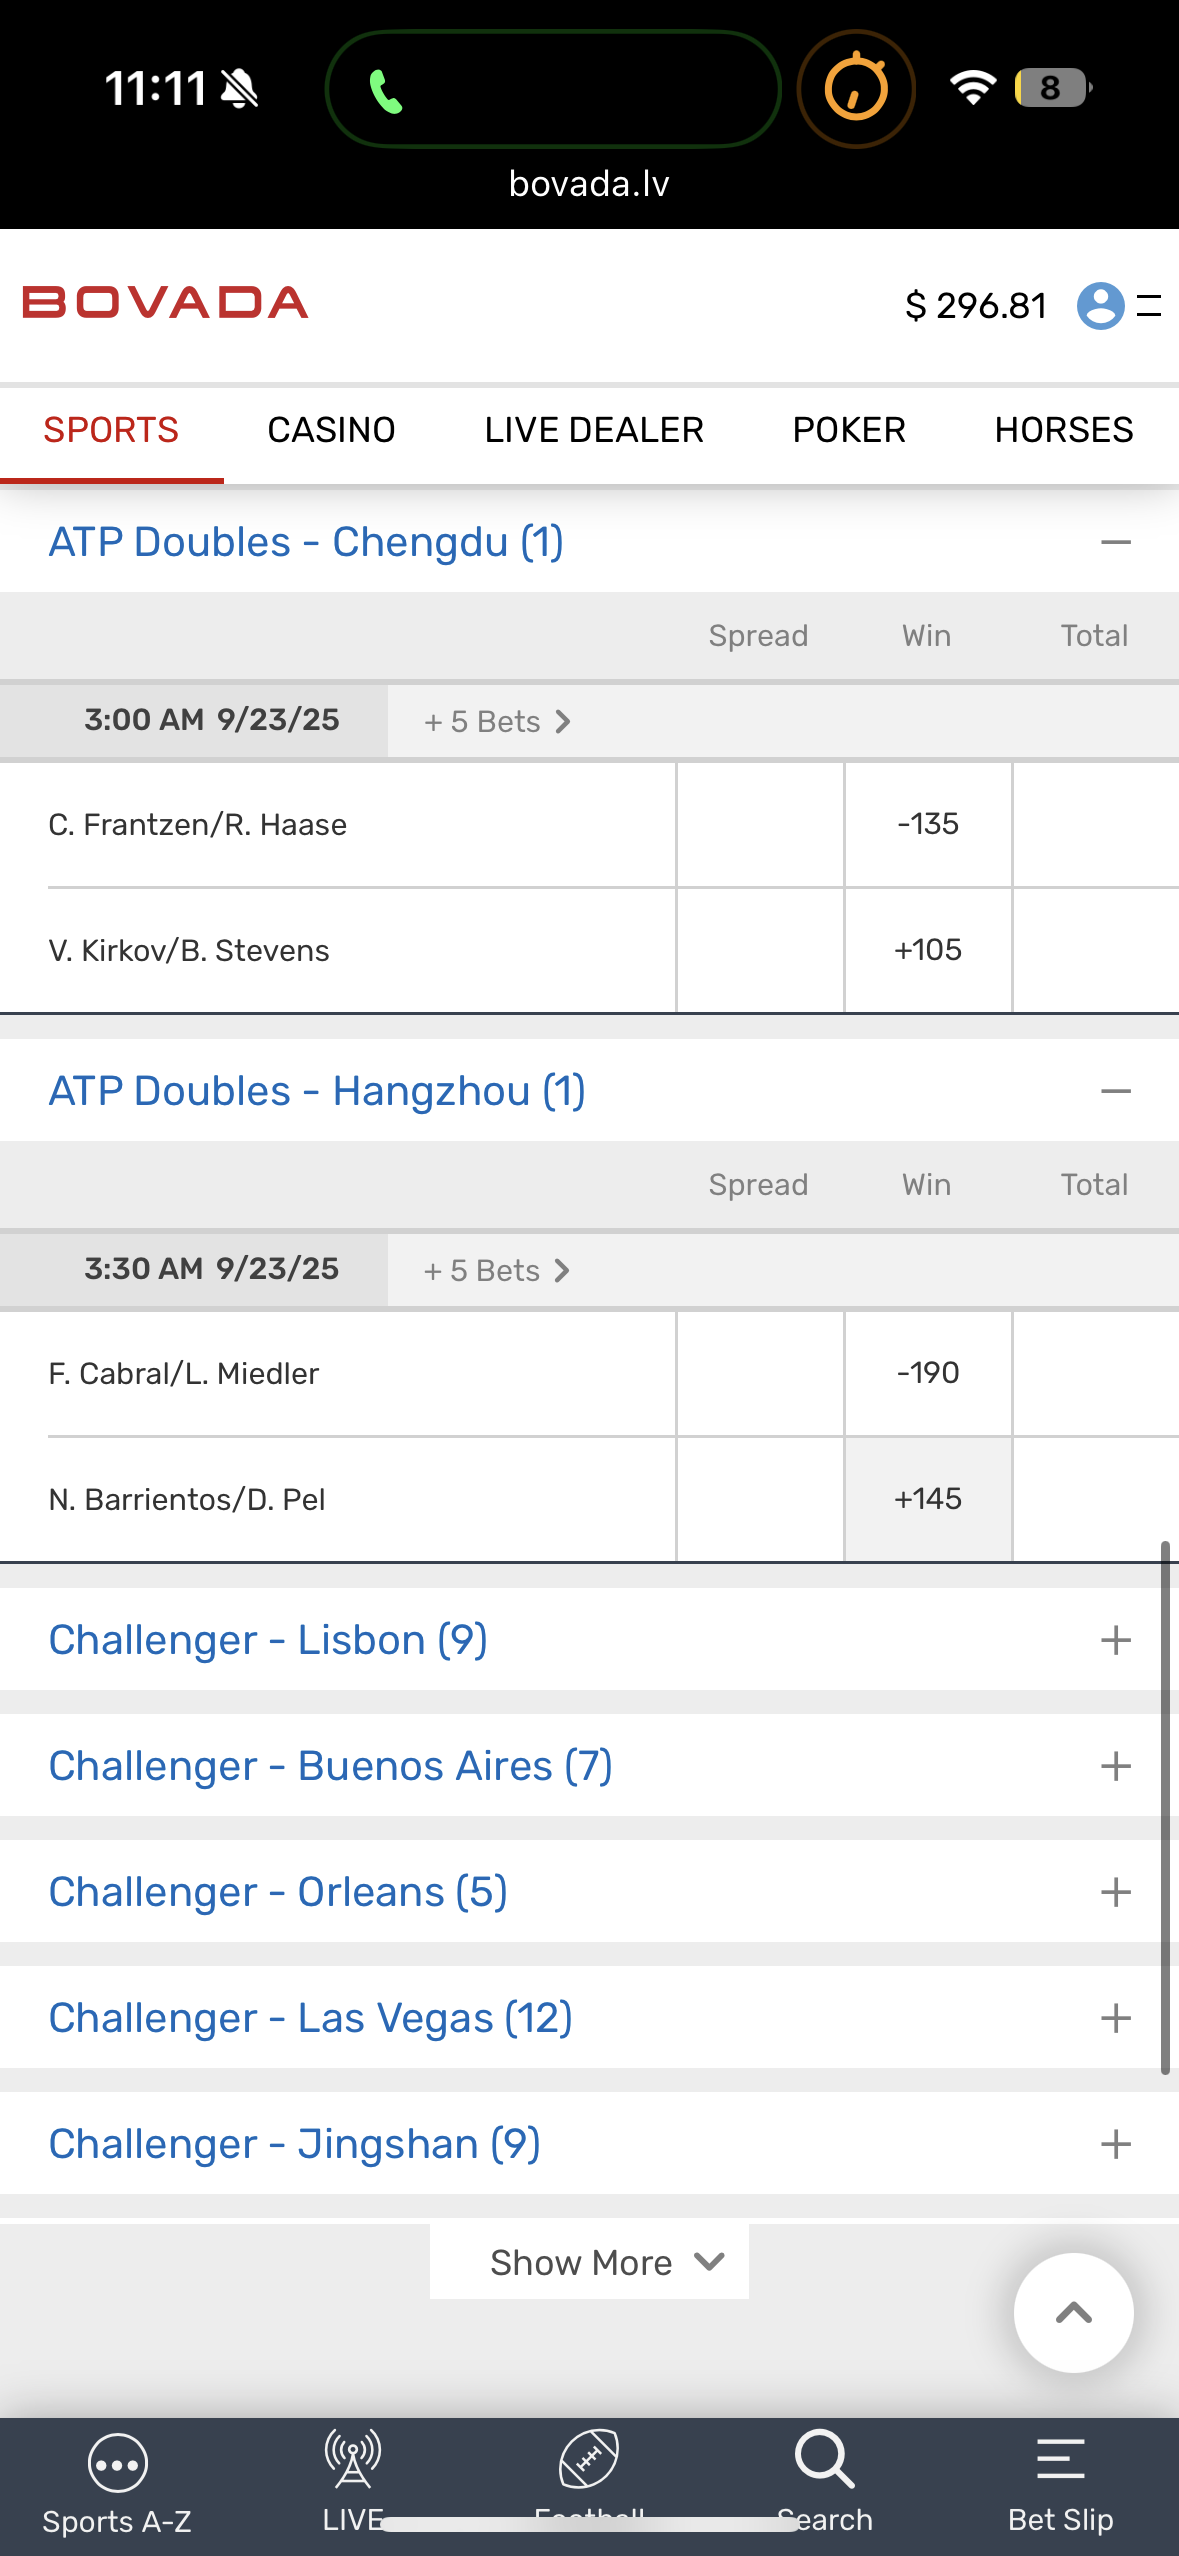Tap the orange timer icon in status bar

[856, 89]
